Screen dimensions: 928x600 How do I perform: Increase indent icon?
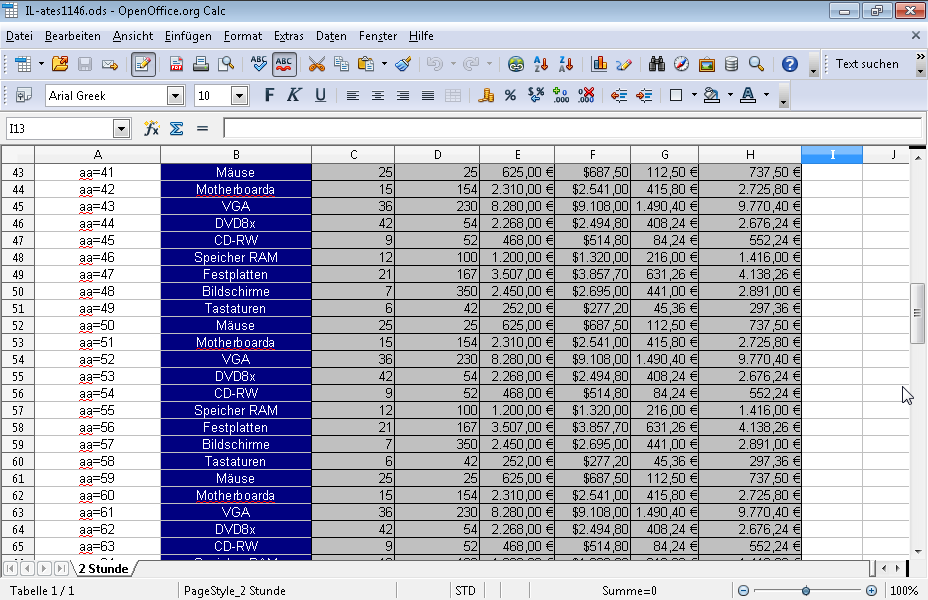click(x=644, y=95)
